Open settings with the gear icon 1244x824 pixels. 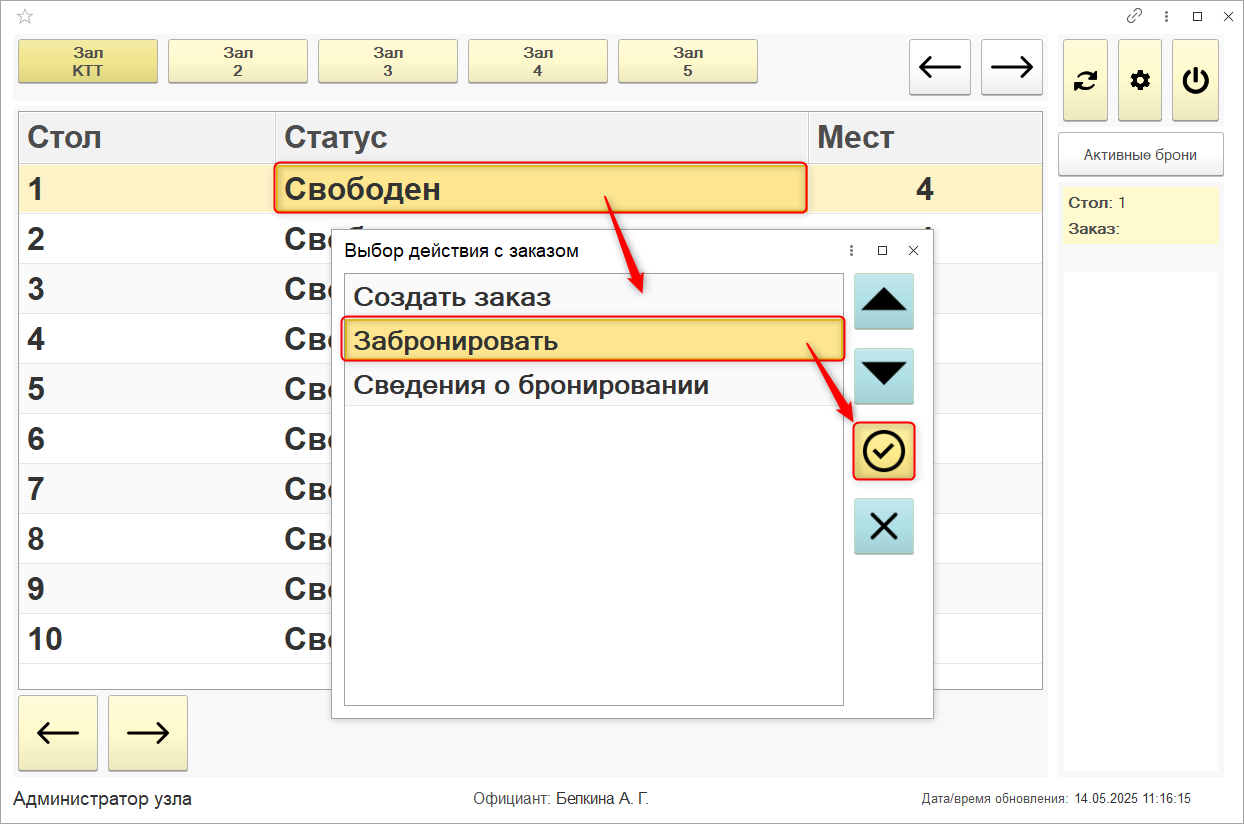[x=1140, y=81]
